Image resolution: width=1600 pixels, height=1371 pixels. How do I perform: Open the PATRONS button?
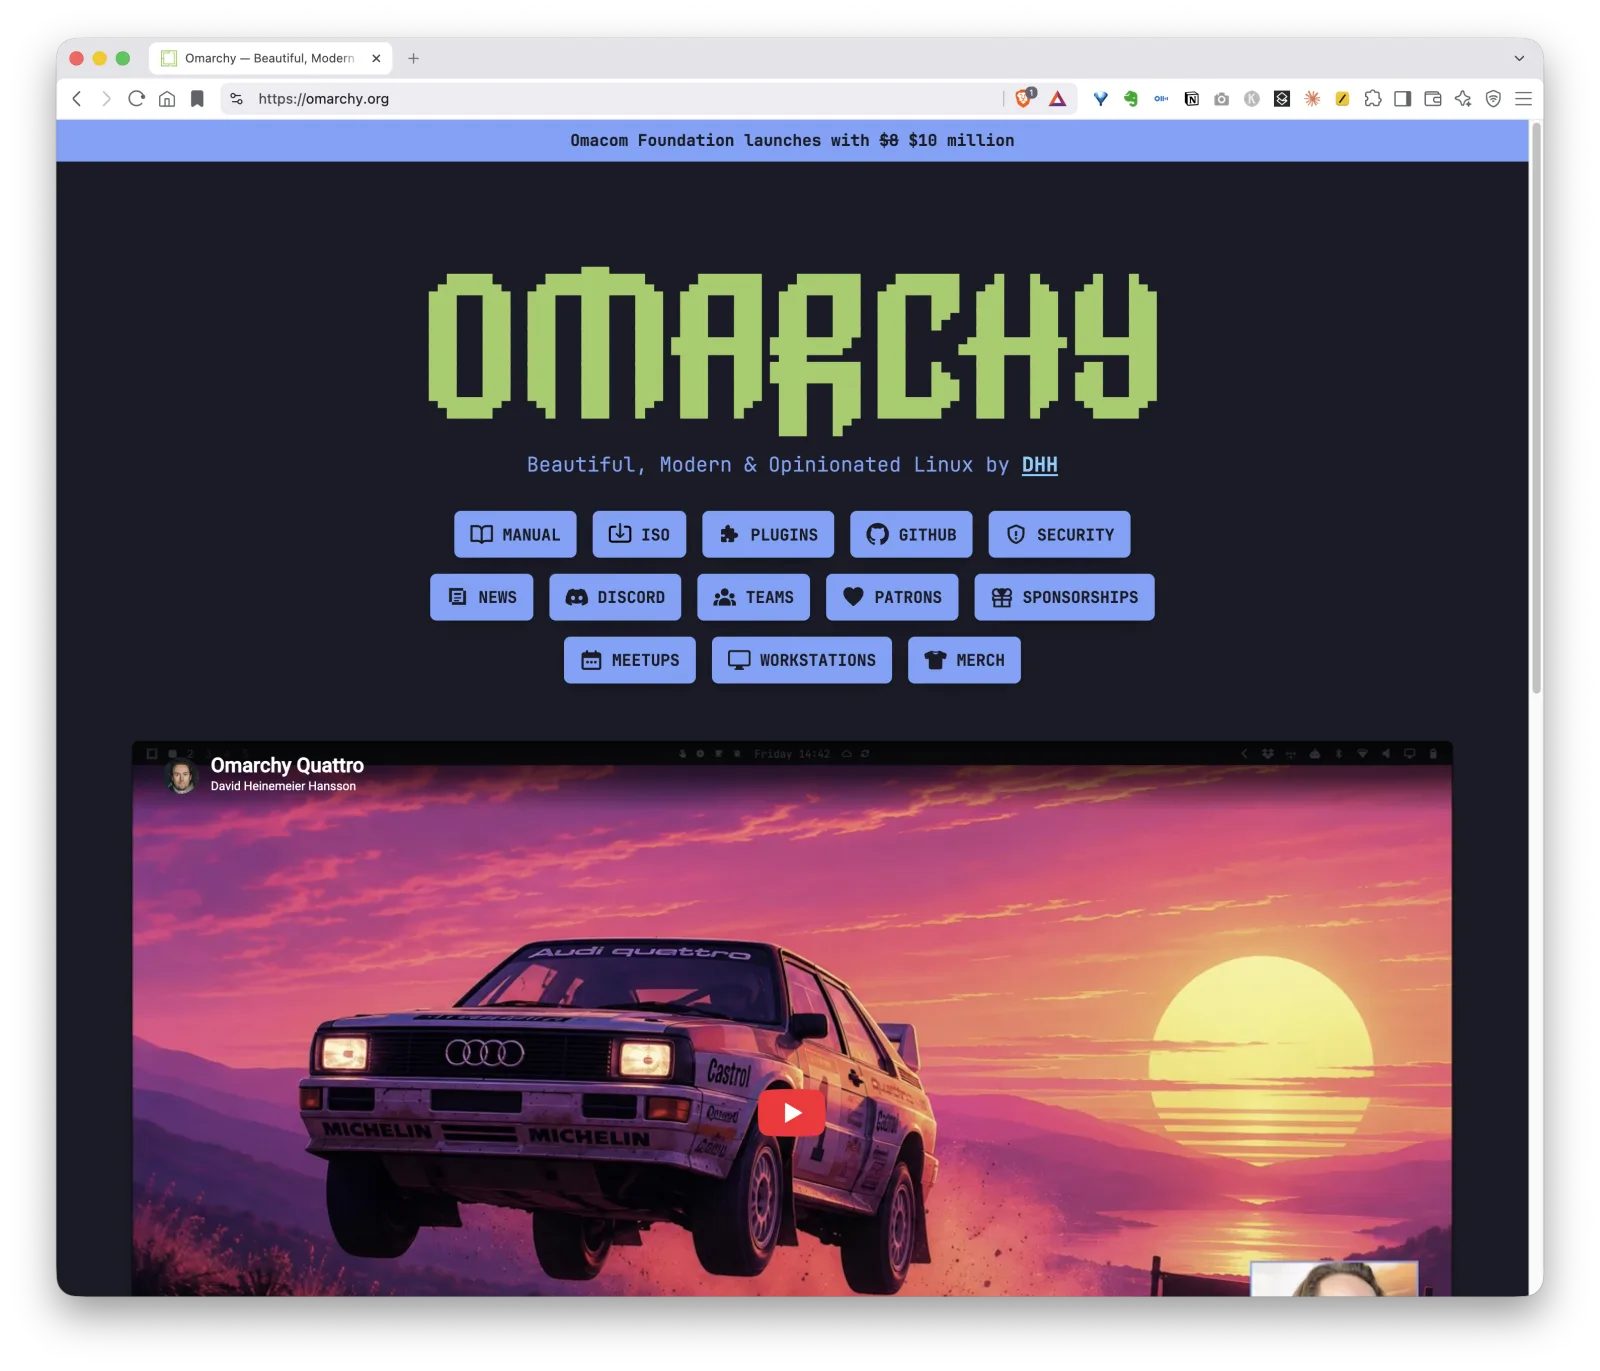(x=892, y=597)
